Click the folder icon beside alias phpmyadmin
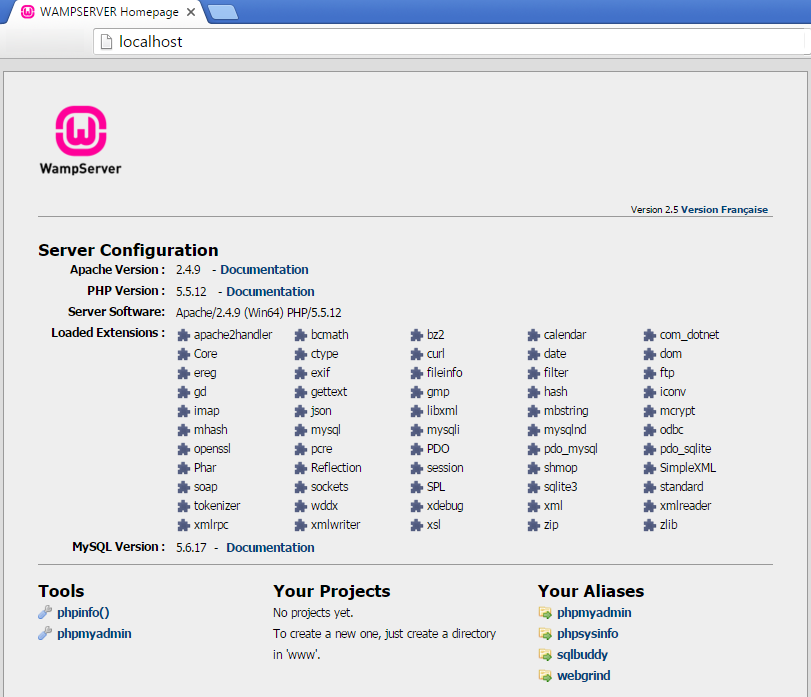 [x=545, y=613]
